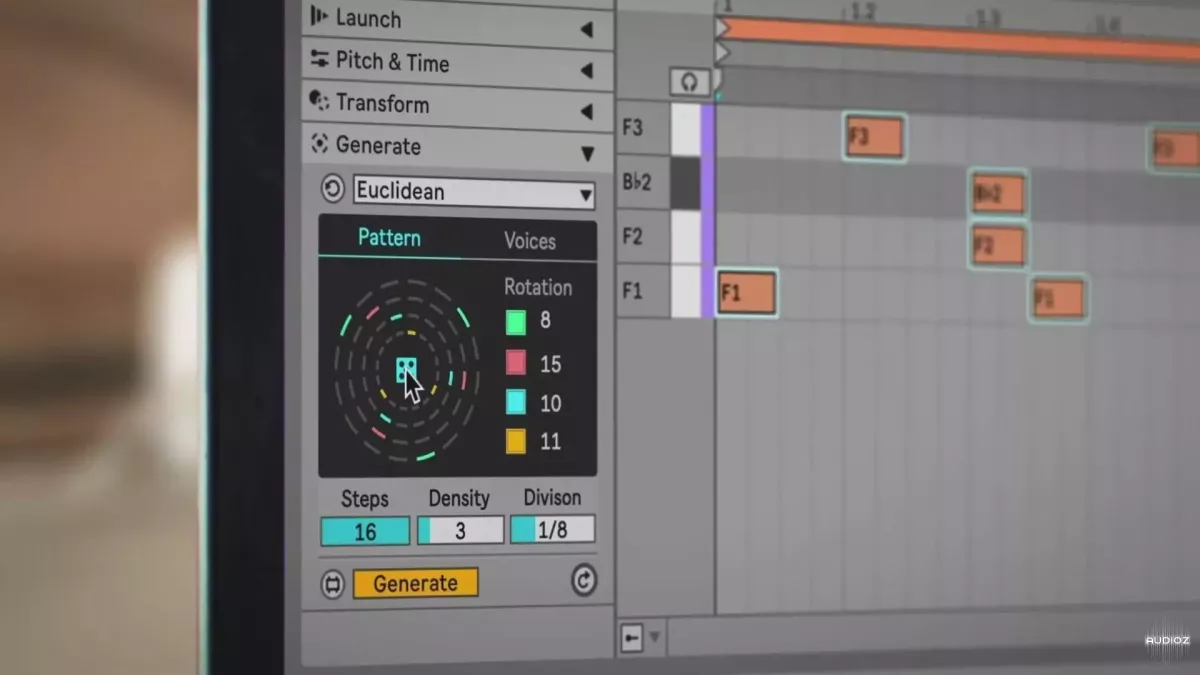The image size is (1200, 675).
Task: Click the Transform panel icon
Action: coord(320,102)
